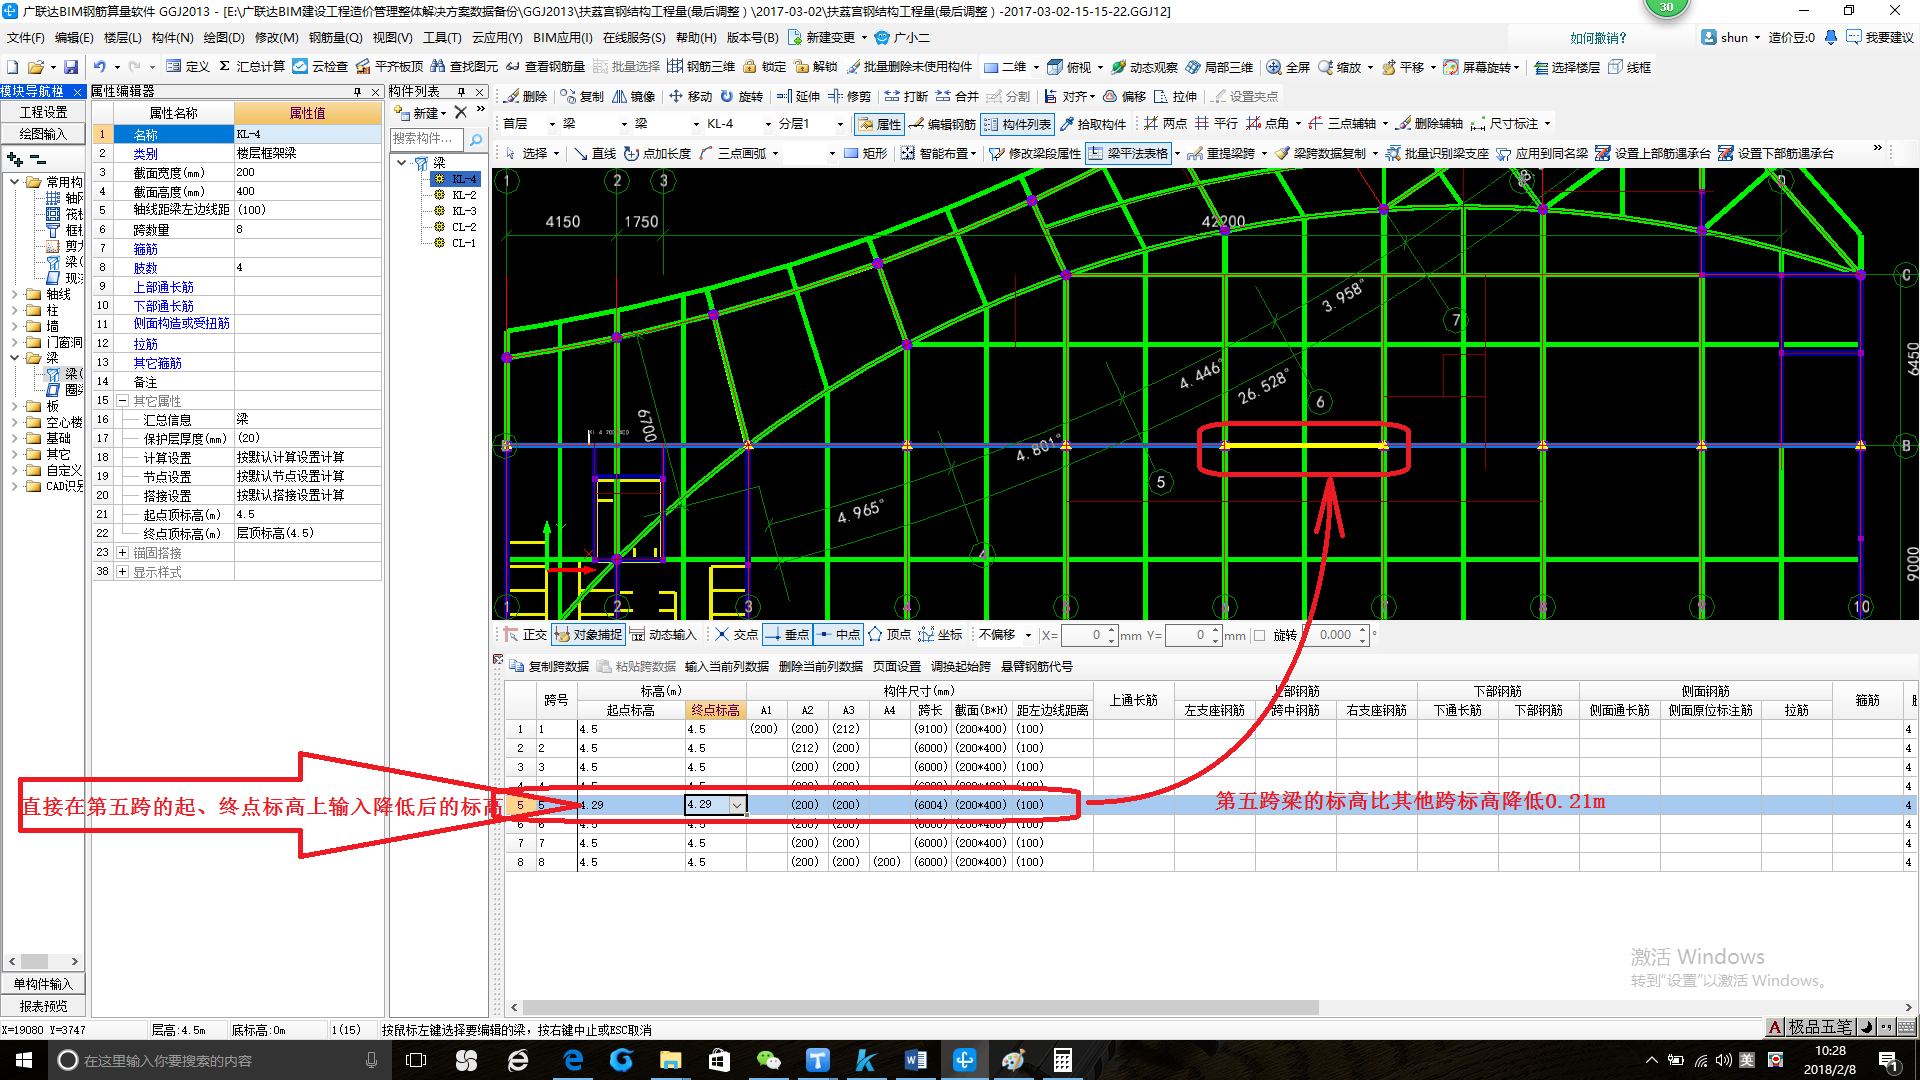Select the 移动 move tool

(690, 96)
